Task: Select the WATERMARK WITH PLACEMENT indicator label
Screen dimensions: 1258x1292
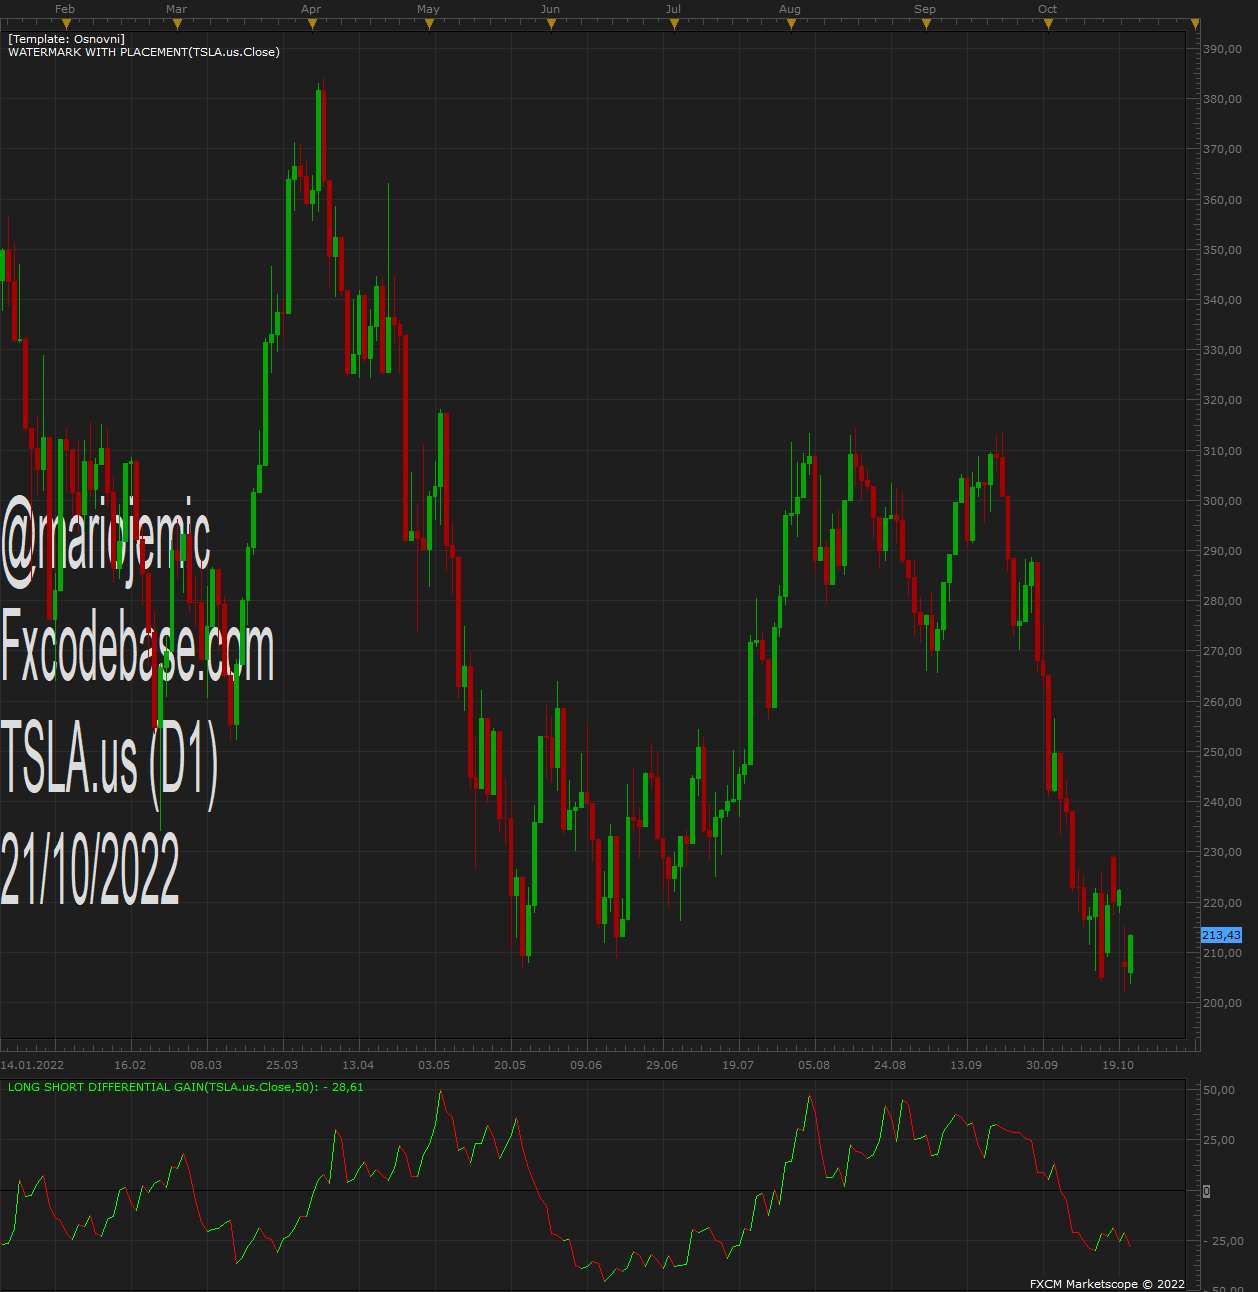Action: pyautogui.click(x=144, y=52)
